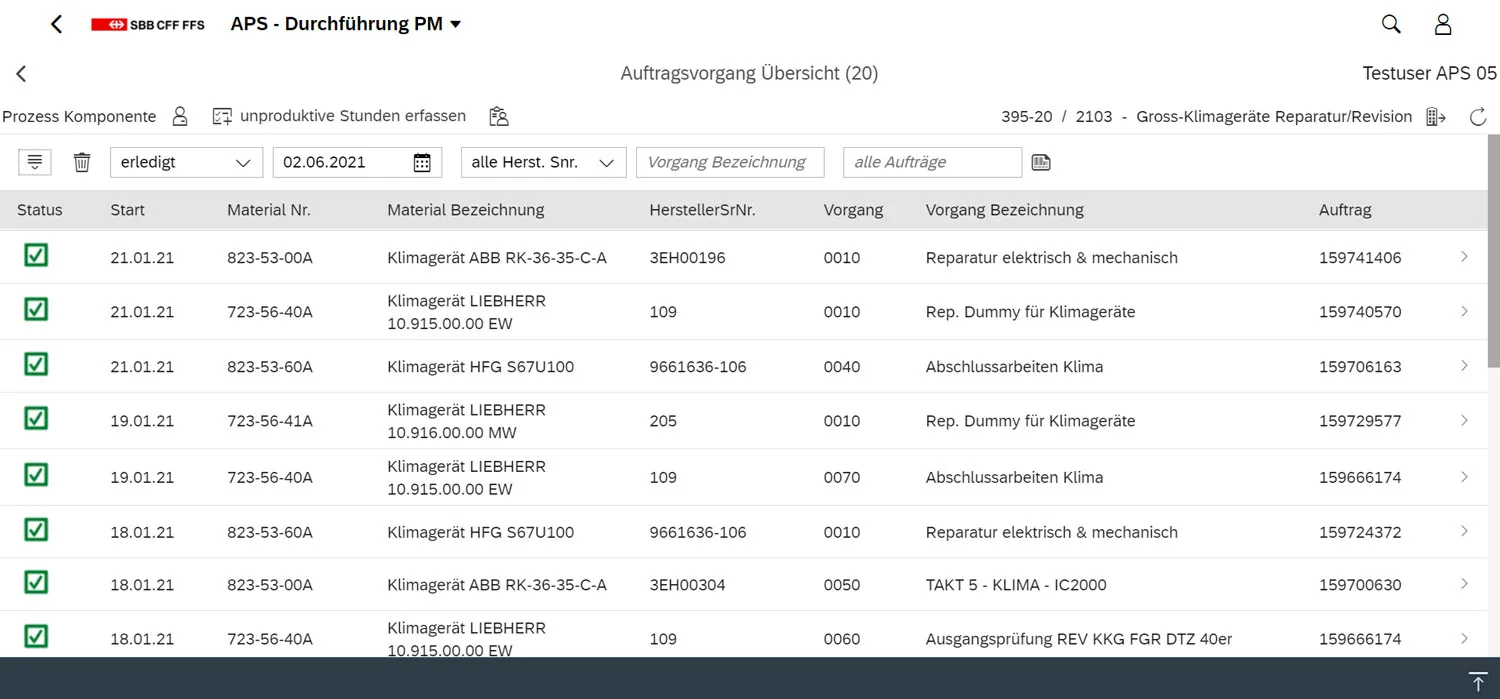Open the erledigt status dropdown
Screen dimensions: 1500x699
[x=186, y=162]
